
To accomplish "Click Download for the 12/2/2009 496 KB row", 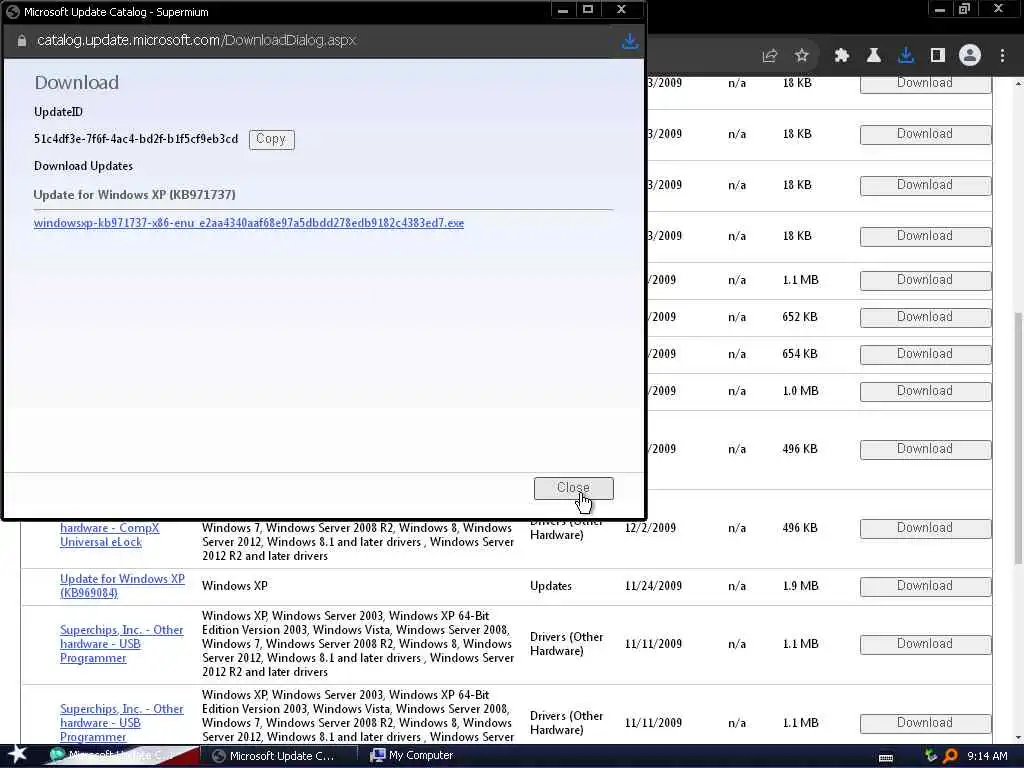I will pos(925,528).
